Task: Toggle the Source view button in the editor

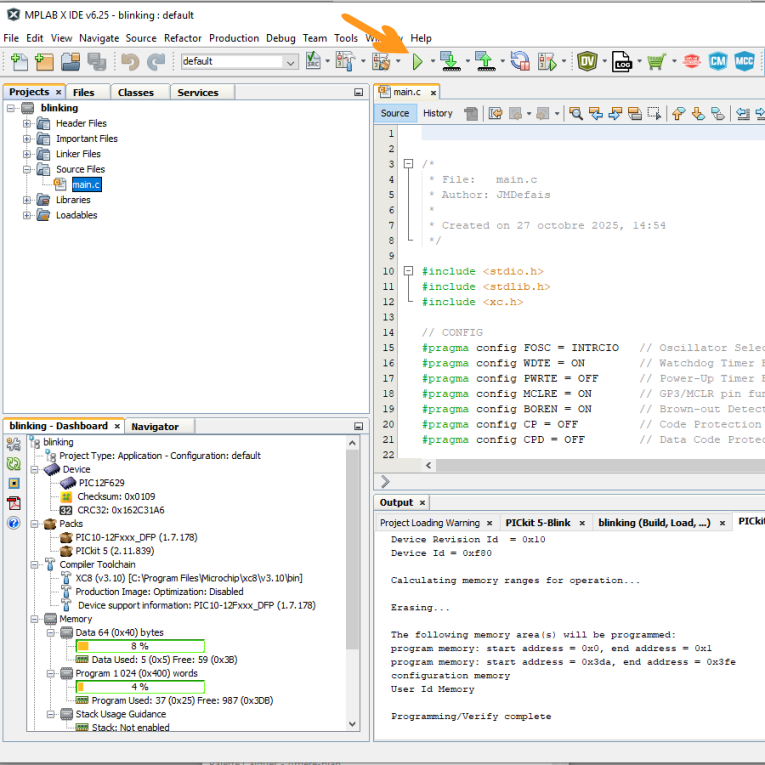Action: click(395, 113)
